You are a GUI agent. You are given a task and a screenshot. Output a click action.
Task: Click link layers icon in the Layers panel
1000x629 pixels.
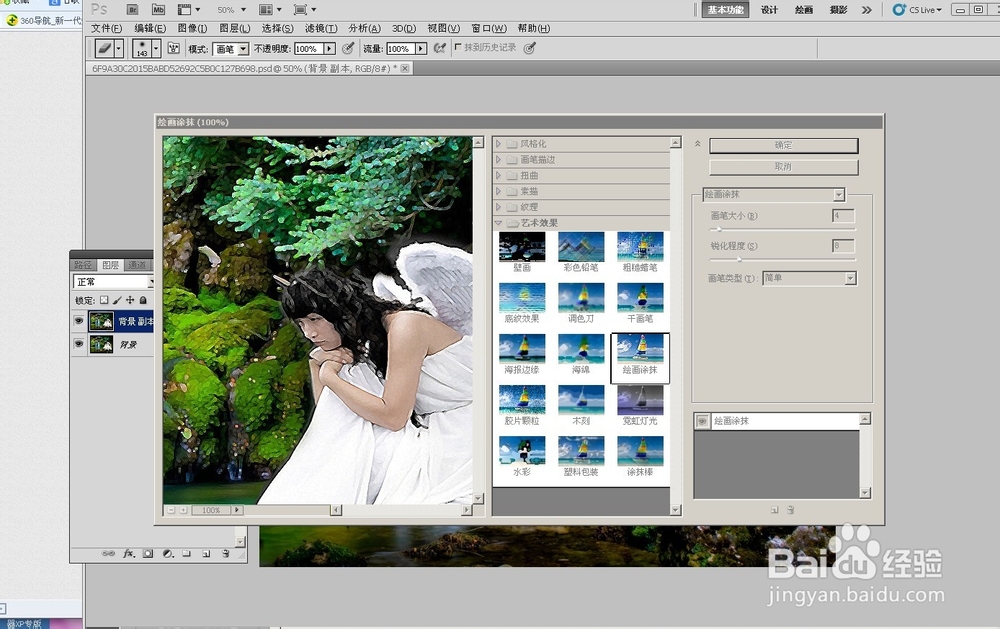click(108, 554)
